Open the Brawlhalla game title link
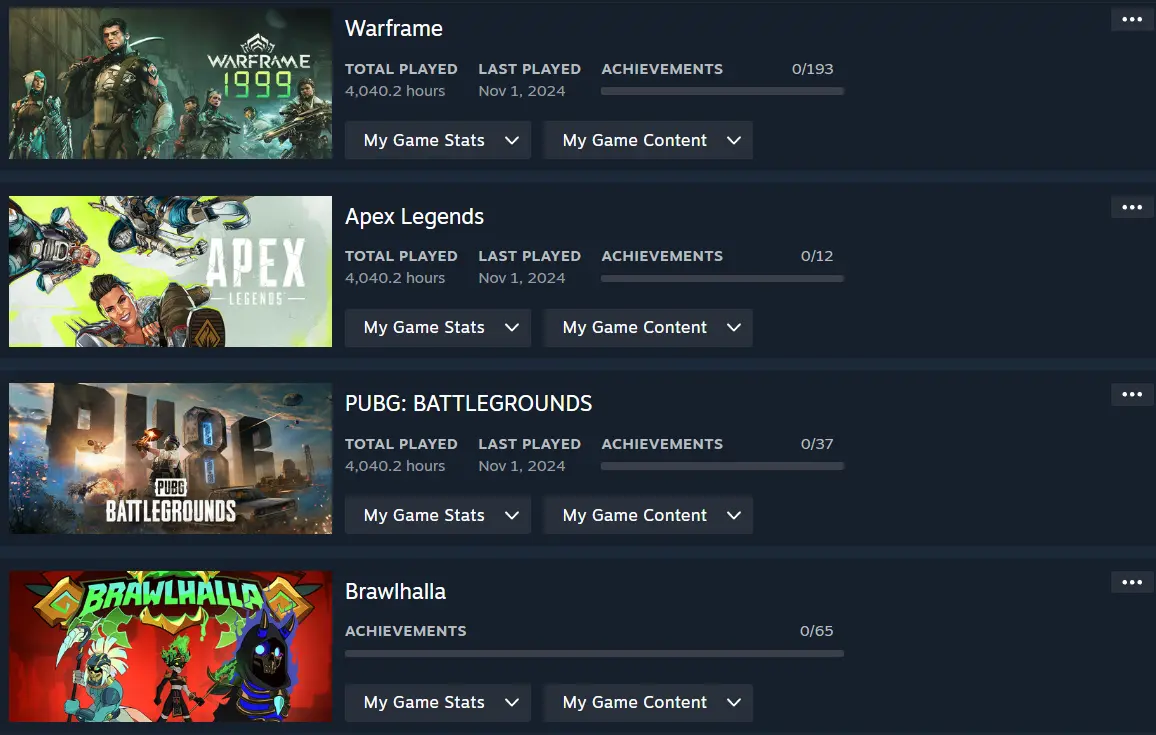The image size is (1156, 735). pos(395,592)
